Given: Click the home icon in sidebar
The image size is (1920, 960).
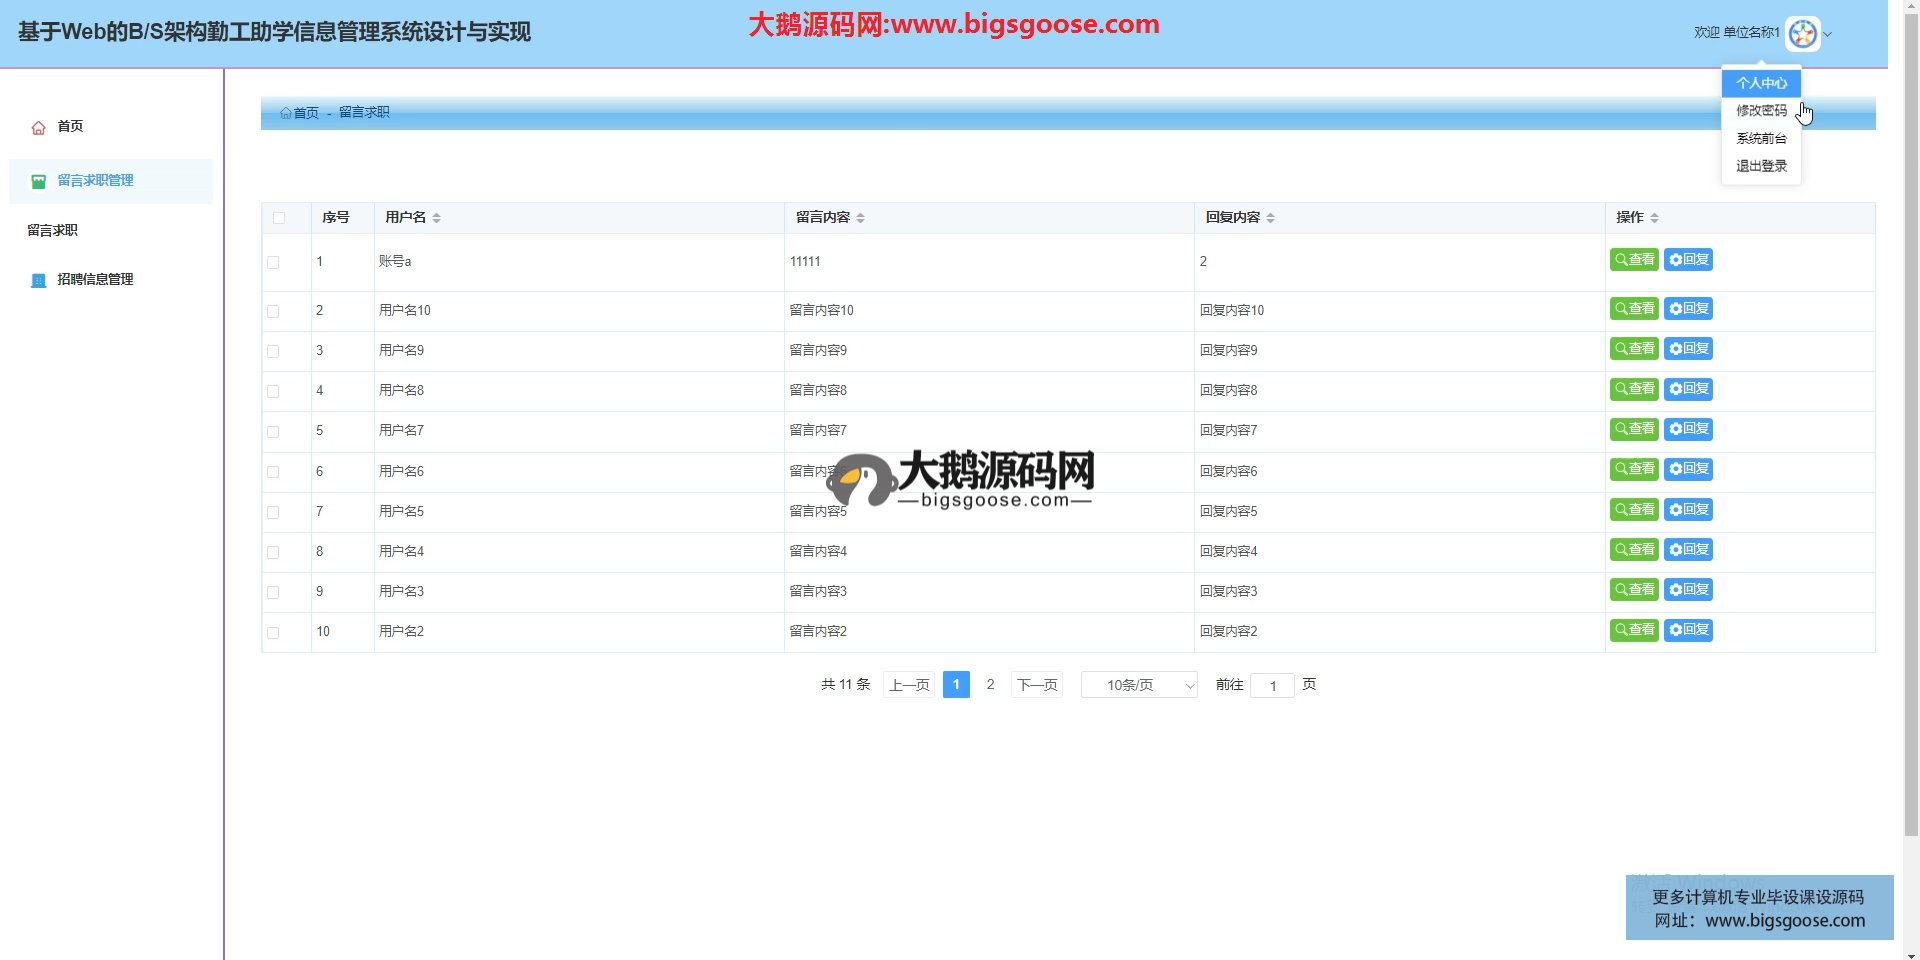Looking at the screenshot, I should coord(39,128).
